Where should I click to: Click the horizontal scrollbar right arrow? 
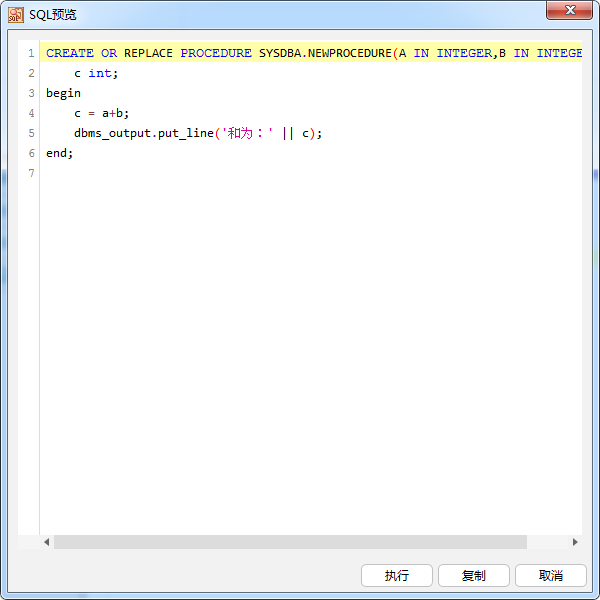(575, 542)
